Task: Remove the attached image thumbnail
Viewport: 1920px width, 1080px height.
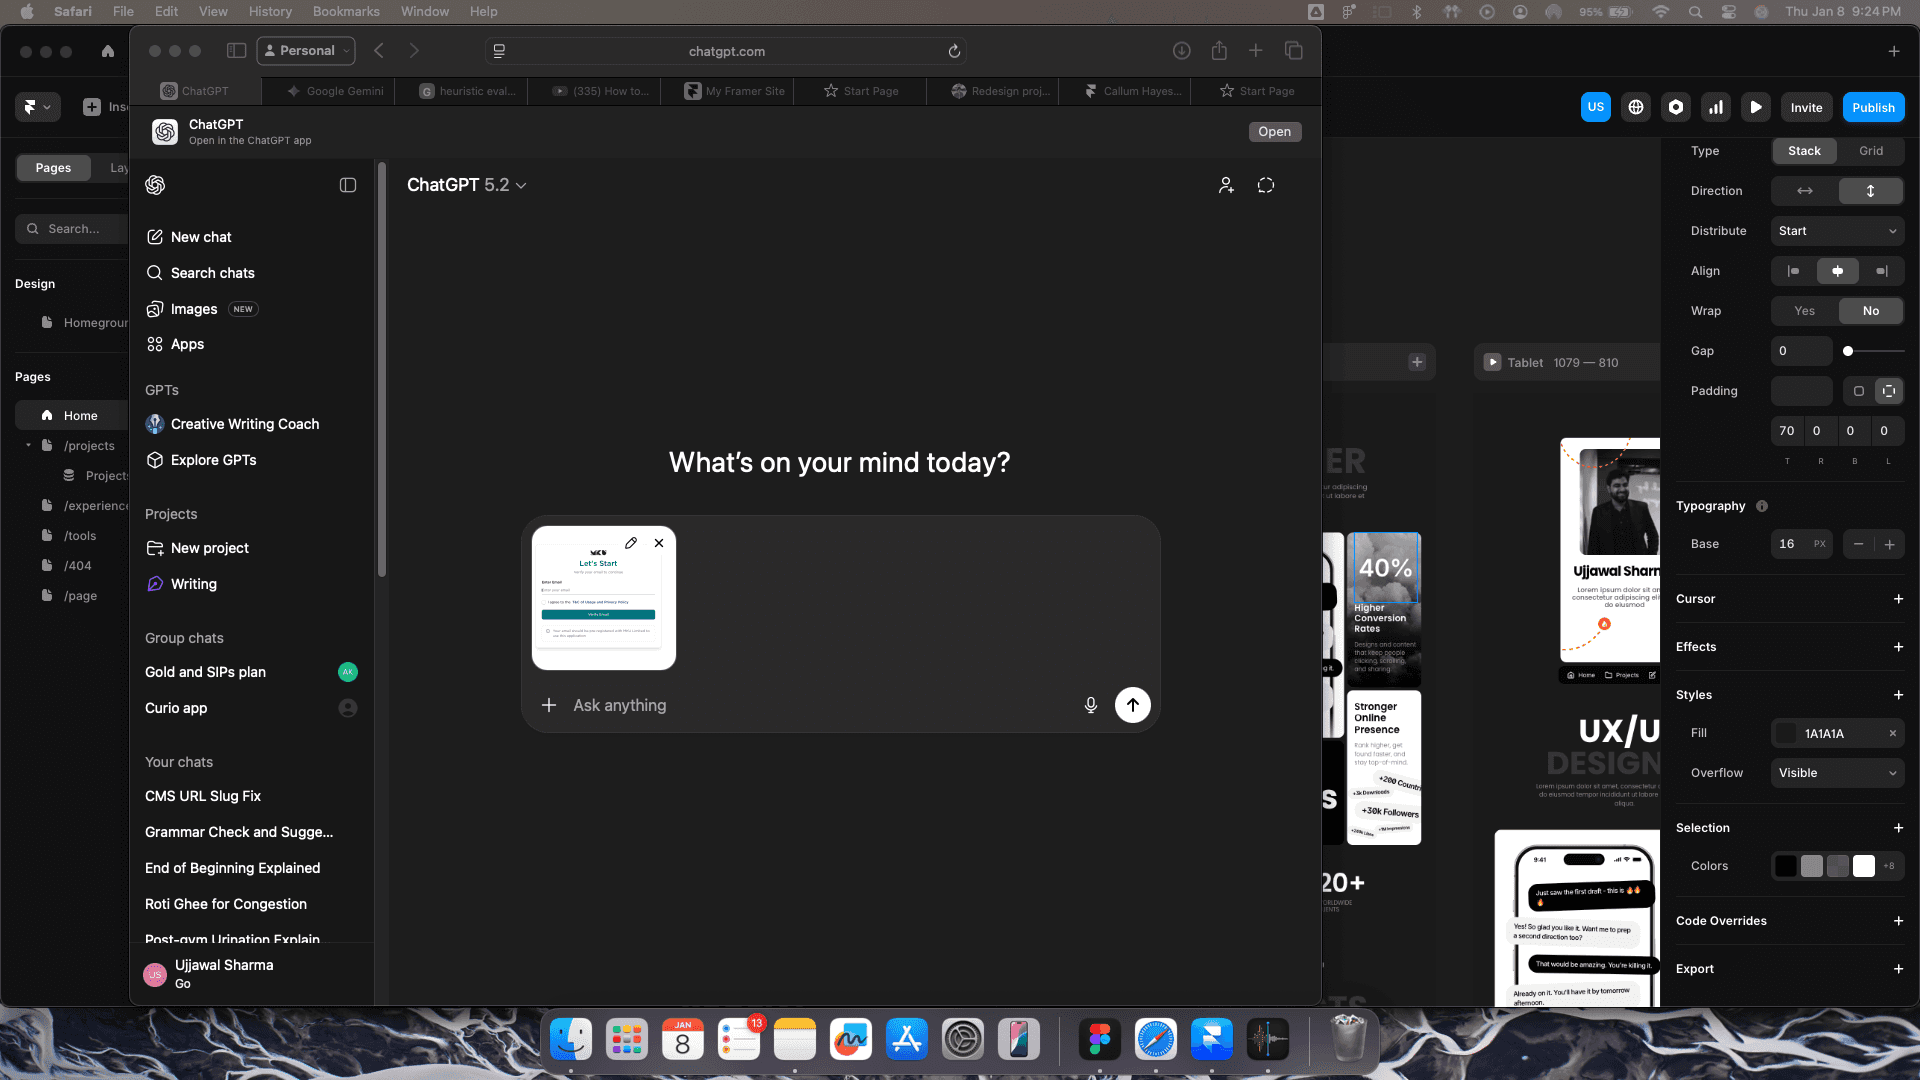Action: pyautogui.click(x=659, y=543)
